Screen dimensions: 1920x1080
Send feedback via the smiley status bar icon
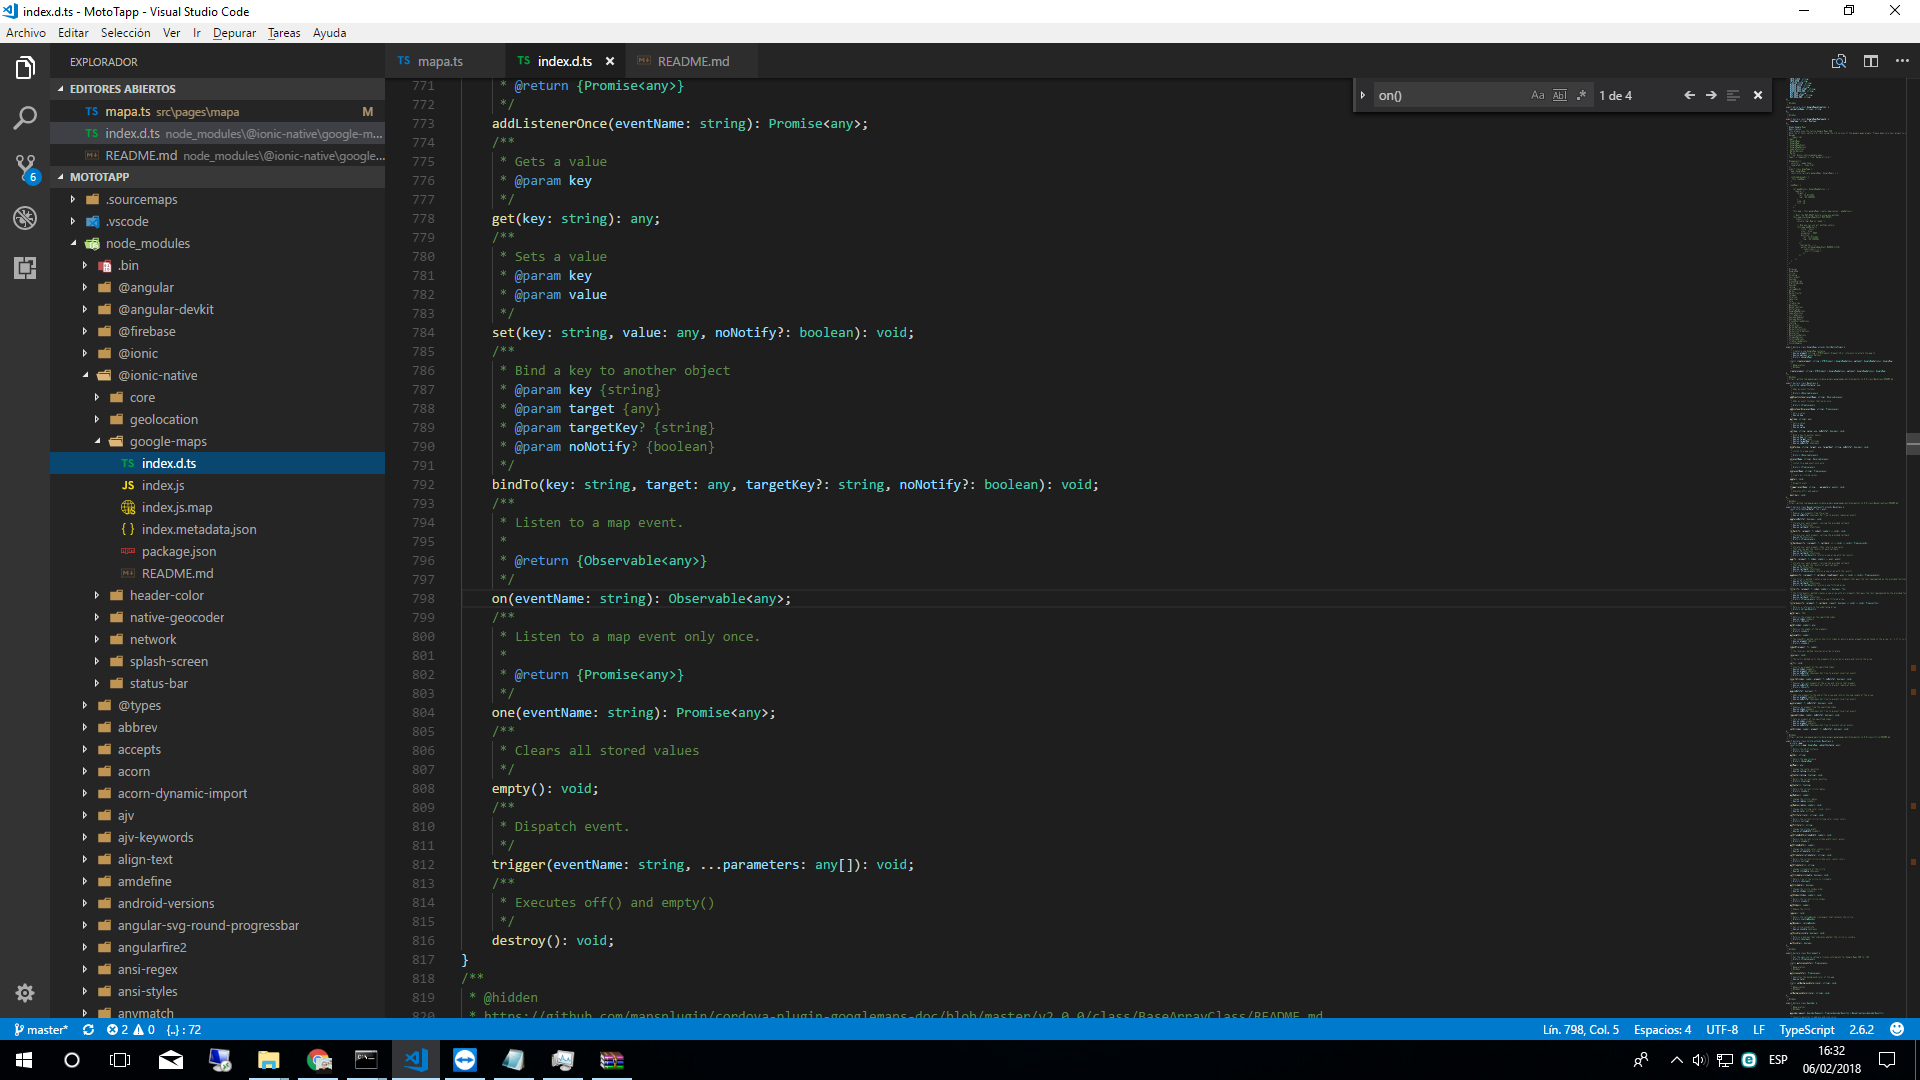tap(1897, 1029)
